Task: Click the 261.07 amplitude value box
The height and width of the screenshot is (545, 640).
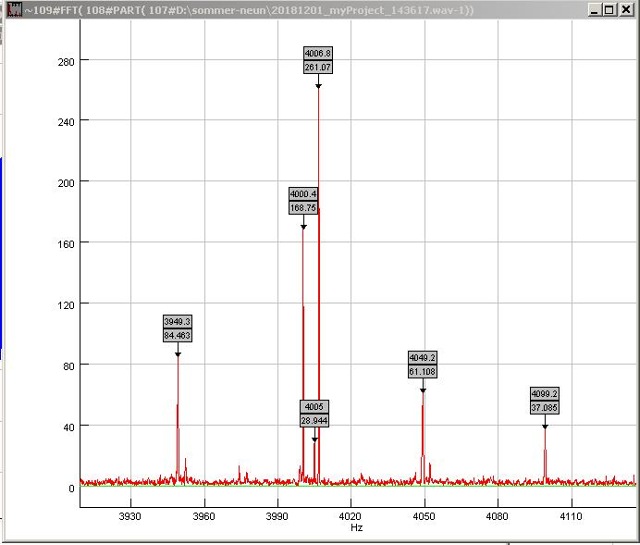Action: 318,66
